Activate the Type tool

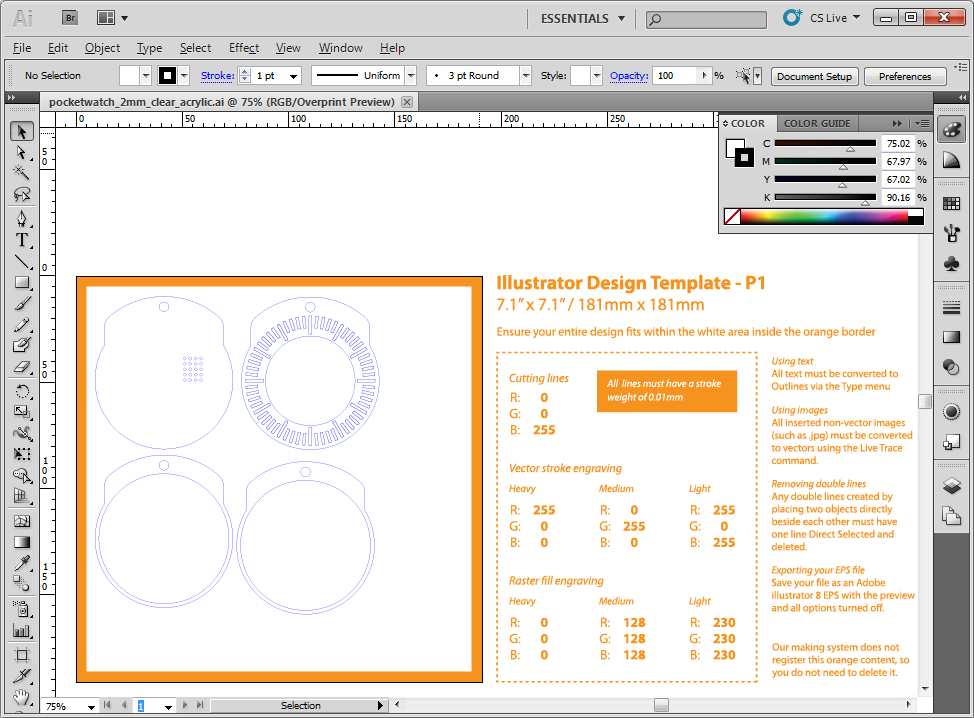click(x=22, y=240)
